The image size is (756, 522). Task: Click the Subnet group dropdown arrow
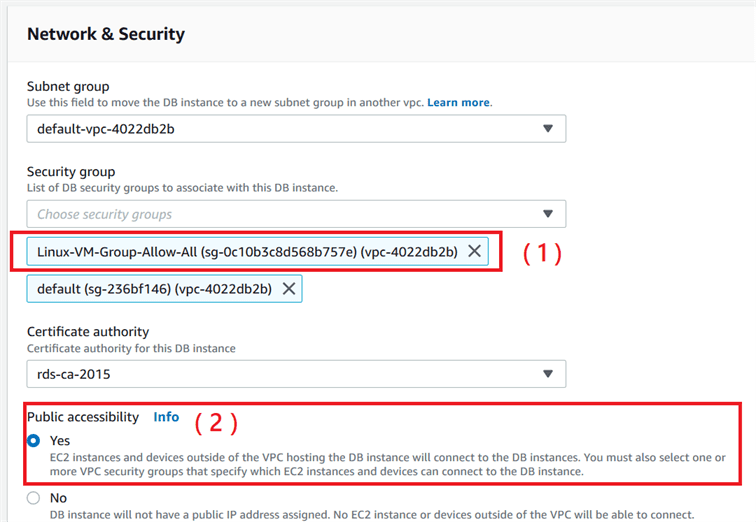[x=547, y=129]
